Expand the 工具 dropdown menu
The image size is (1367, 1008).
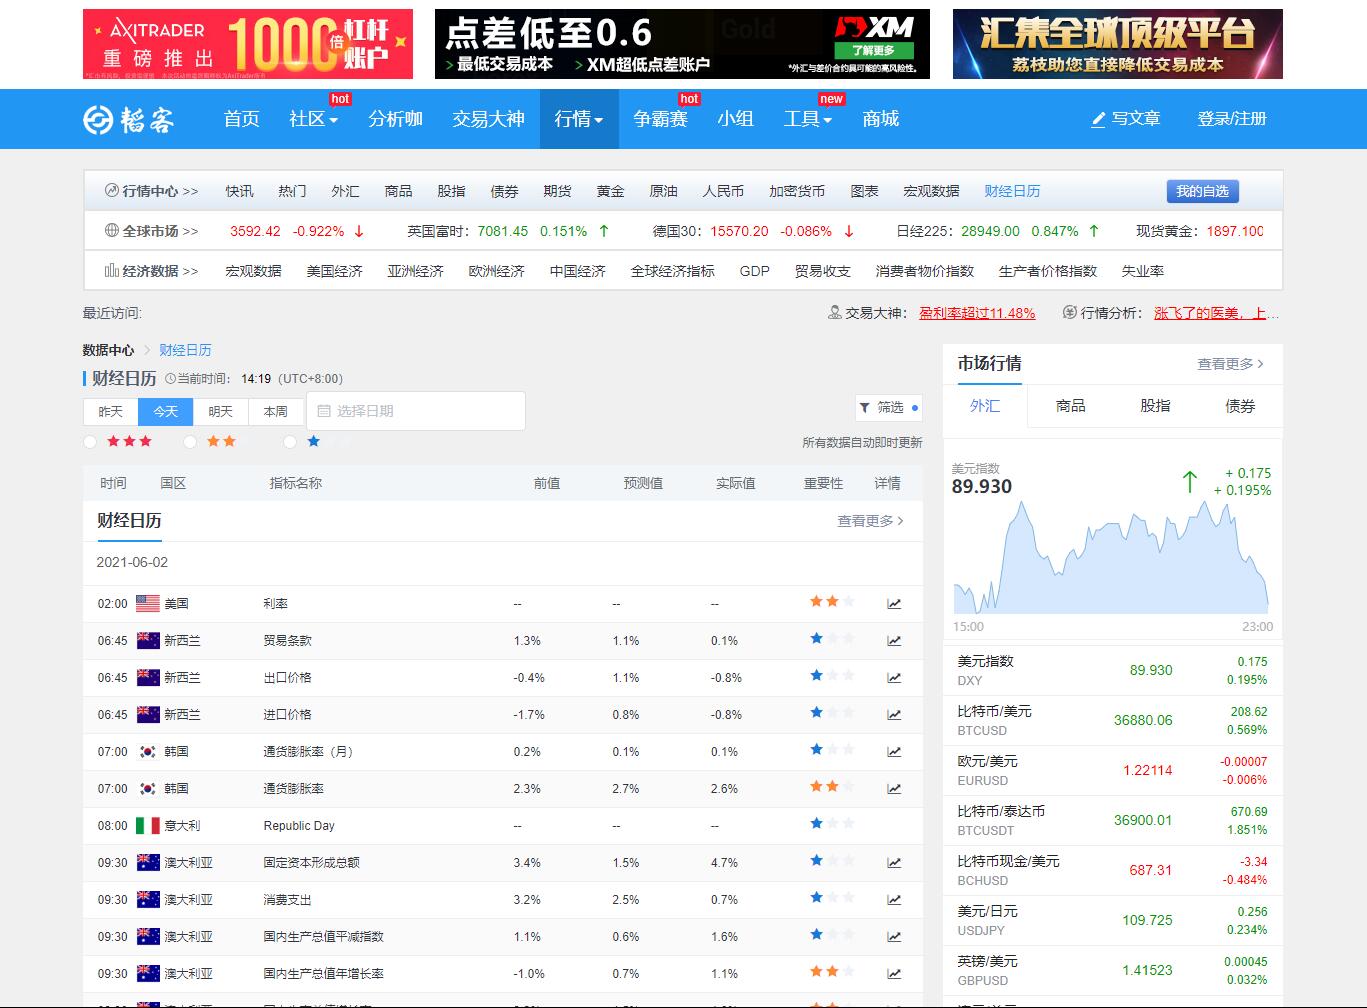(x=807, y=119)
